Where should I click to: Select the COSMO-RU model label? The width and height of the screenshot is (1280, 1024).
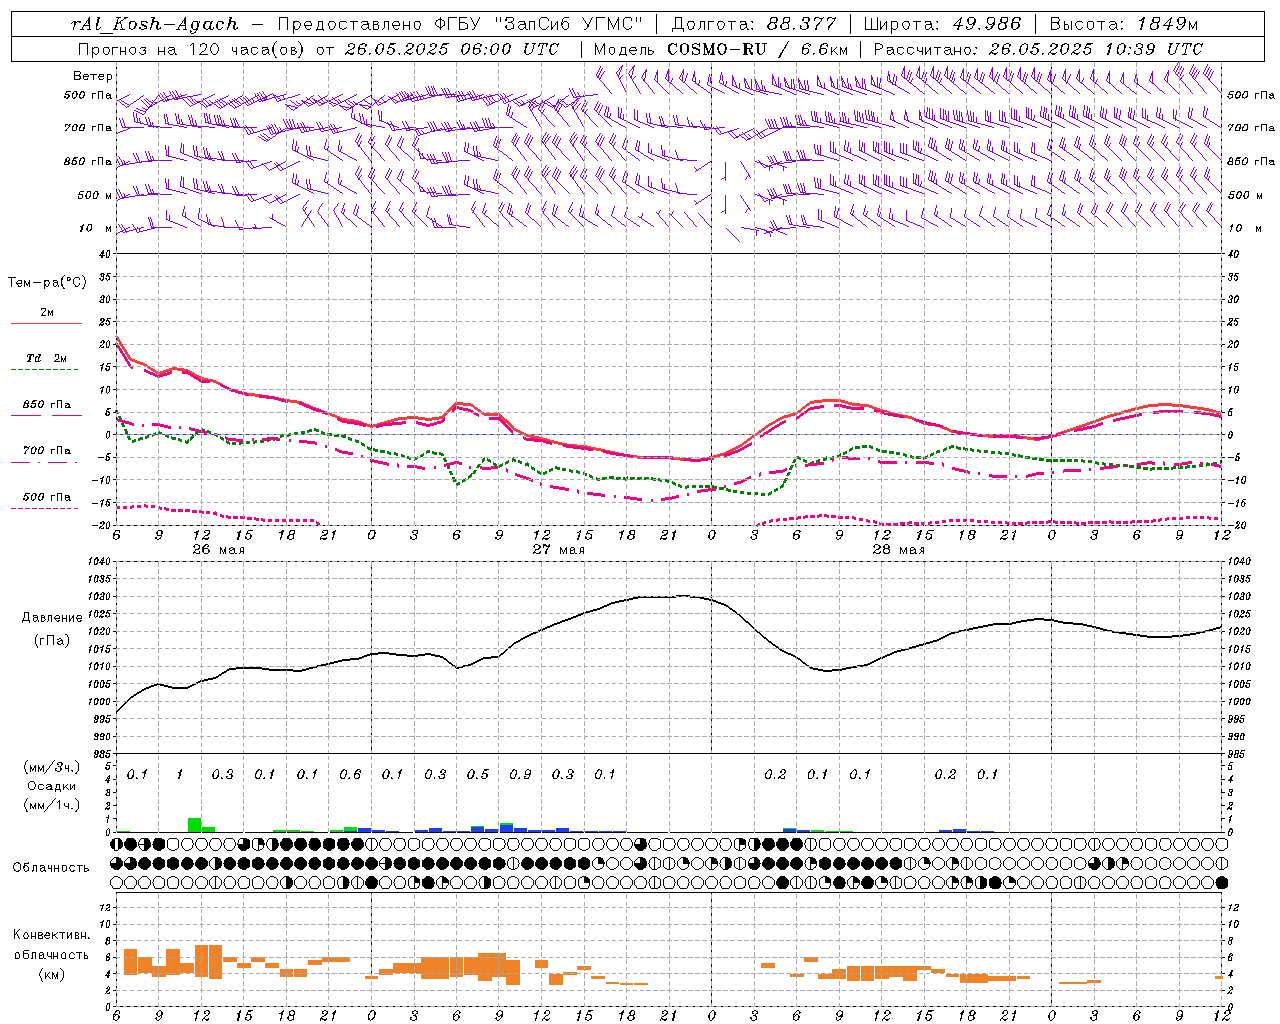(x=717, y=49)
